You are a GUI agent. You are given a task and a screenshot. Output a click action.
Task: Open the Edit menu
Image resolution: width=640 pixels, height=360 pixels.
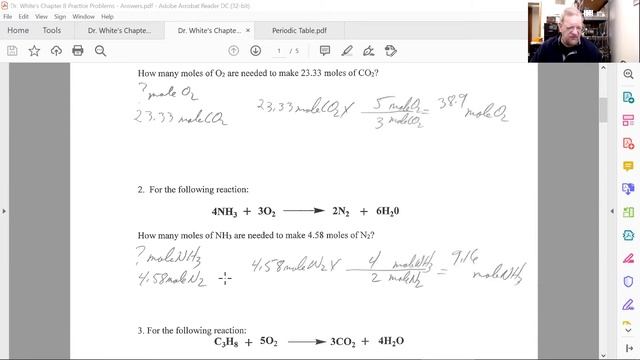[x=23, y=17]
